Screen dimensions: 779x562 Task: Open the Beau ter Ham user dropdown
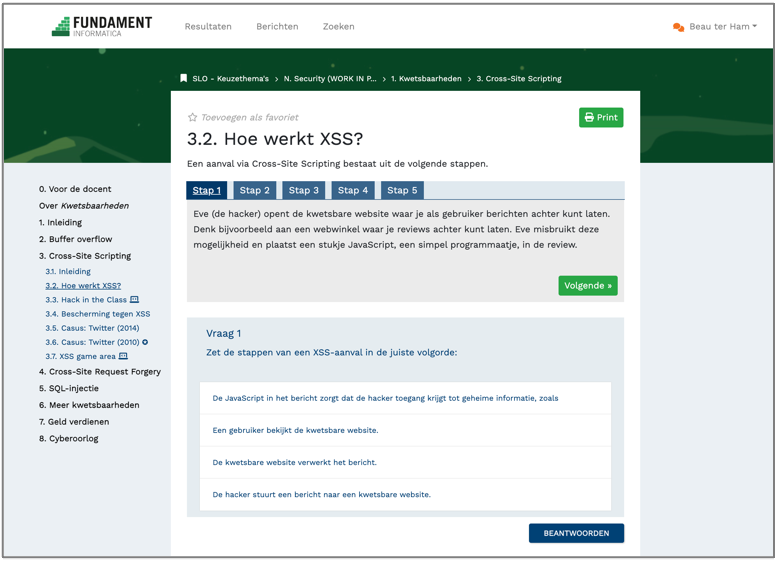tap(722, 27)
